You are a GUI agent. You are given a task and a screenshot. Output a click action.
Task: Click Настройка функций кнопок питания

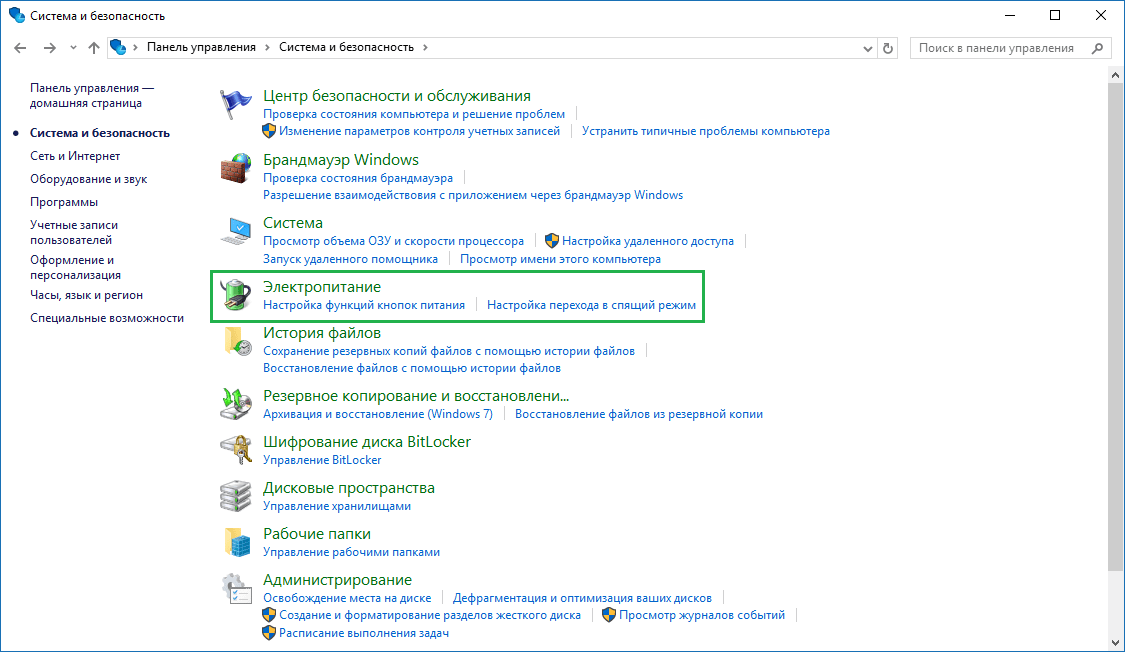coord(364,305)
